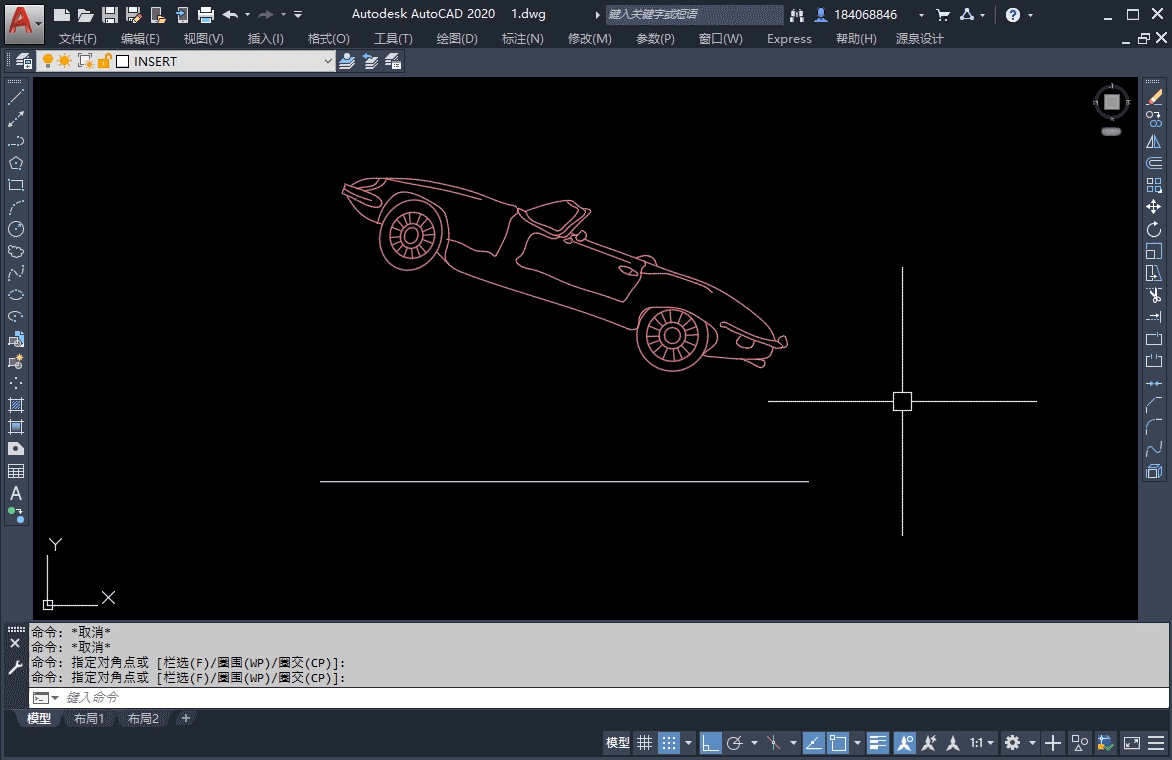Screen dimensions: 1172x760
Task: Select the multiline Text tool
Action: pyautogui.click(x=16, y=493)
